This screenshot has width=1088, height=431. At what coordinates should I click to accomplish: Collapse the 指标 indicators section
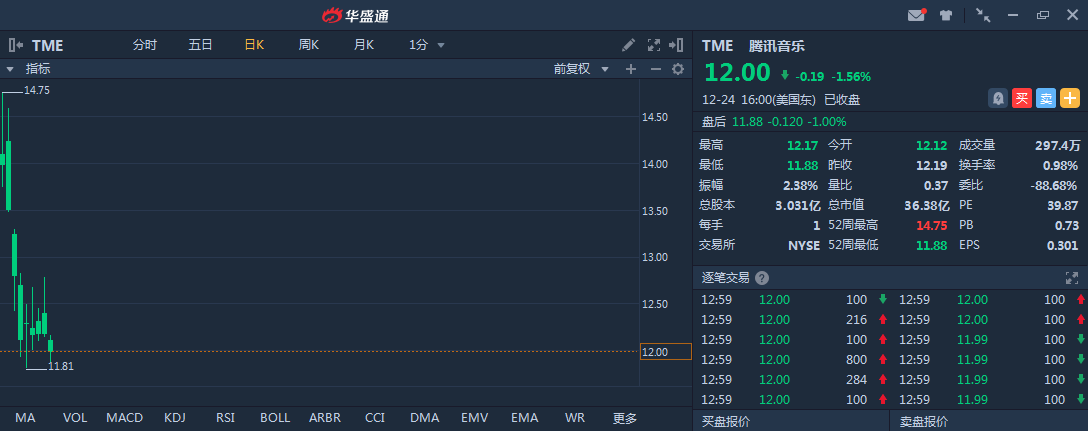10,69
